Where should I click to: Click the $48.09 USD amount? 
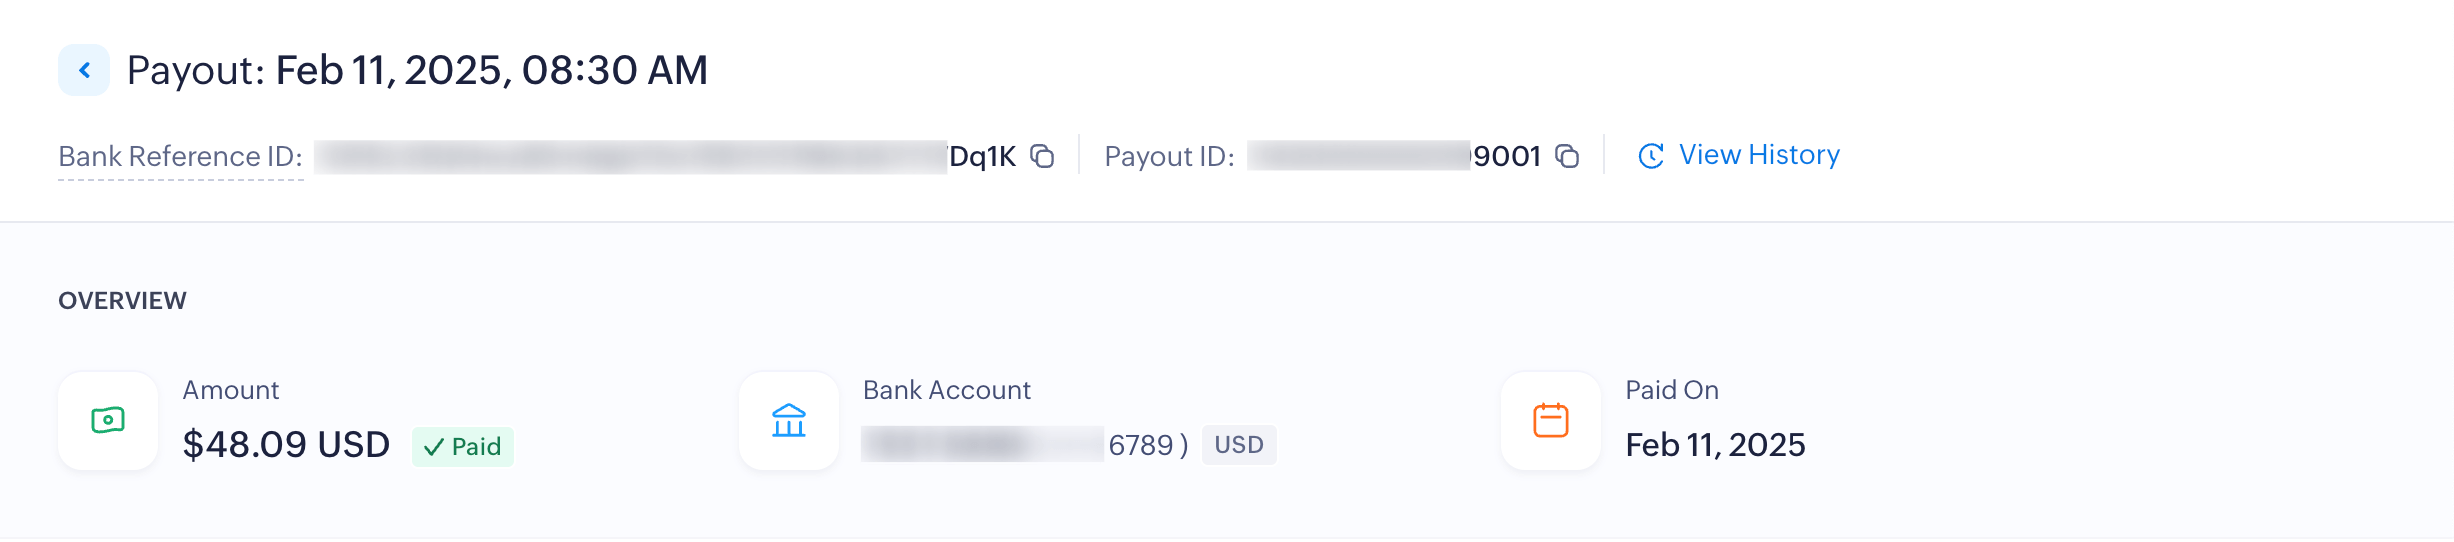[x=286, y=445]
